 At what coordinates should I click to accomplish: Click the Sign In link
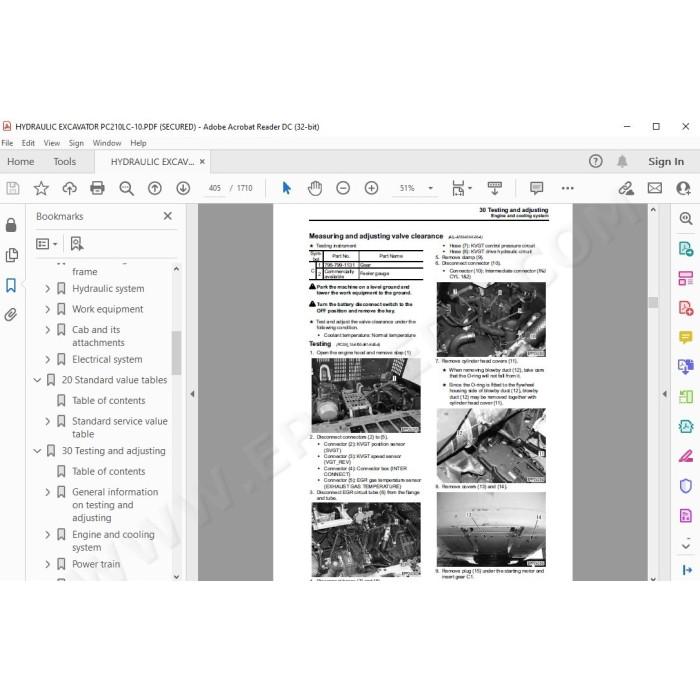point(666,162)
